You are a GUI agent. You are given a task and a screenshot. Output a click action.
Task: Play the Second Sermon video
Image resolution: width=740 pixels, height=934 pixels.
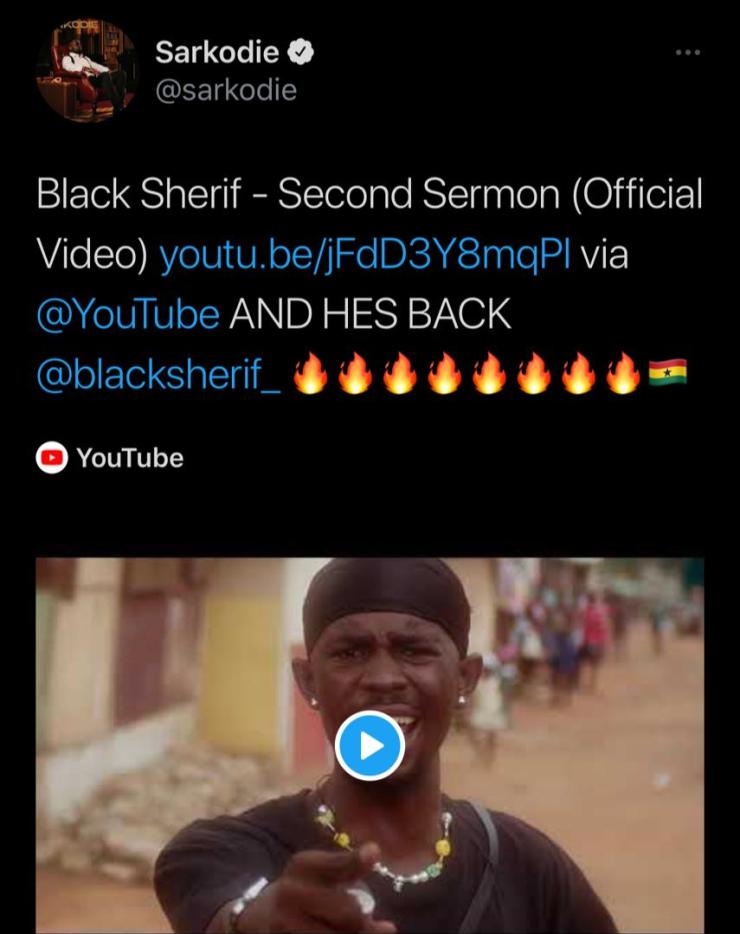click(370, 746)
